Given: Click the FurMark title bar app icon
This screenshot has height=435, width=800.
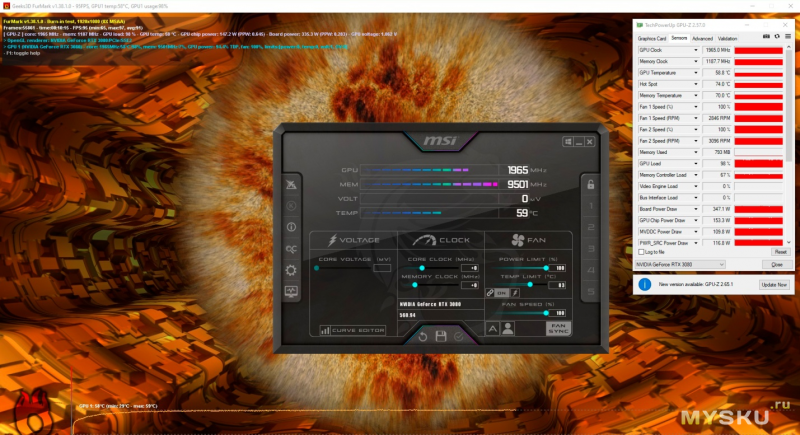Looking at the screenshot, I should [6, 6].
